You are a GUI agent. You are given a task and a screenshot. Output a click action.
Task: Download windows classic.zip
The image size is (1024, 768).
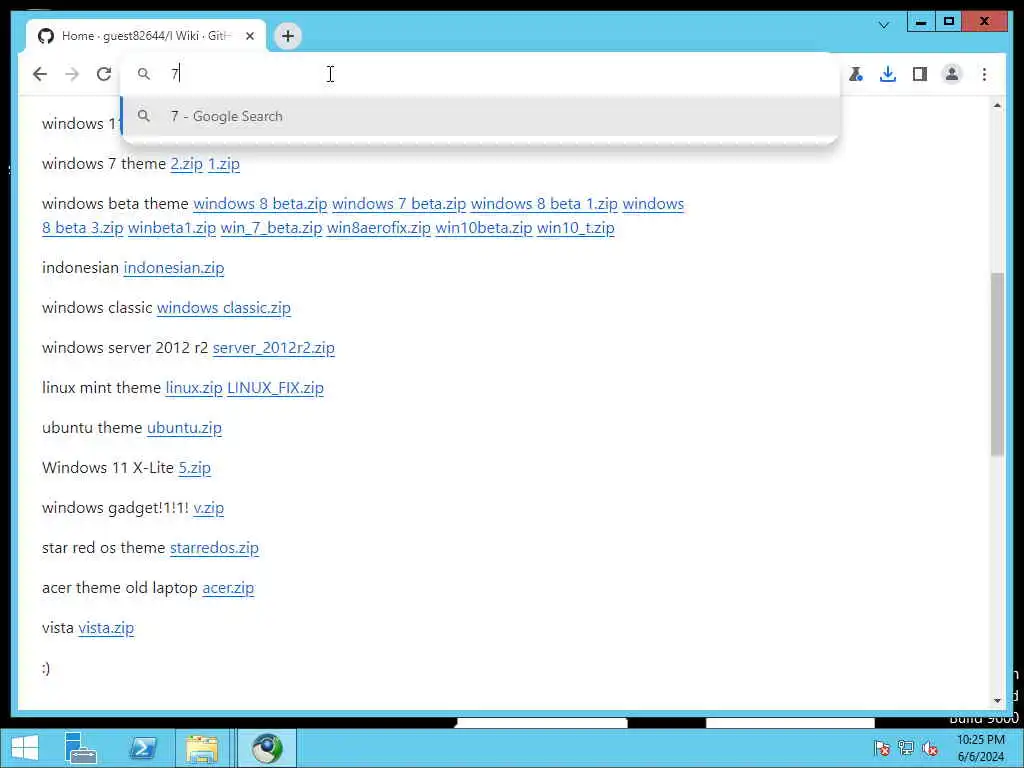click(x=224, y=308)
